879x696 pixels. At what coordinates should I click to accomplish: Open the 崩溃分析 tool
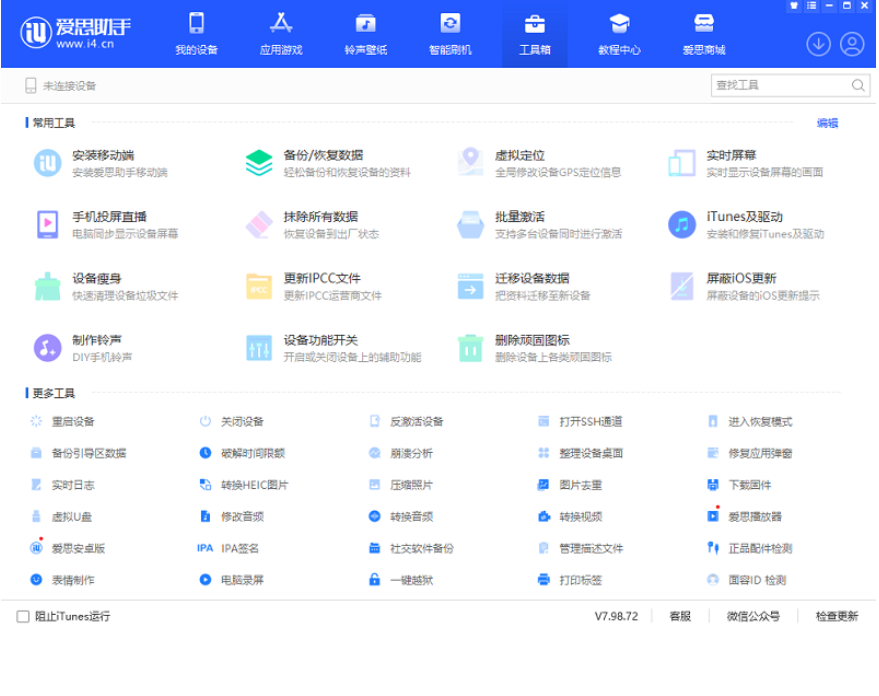pyautogui.click(x=401, y=453)
